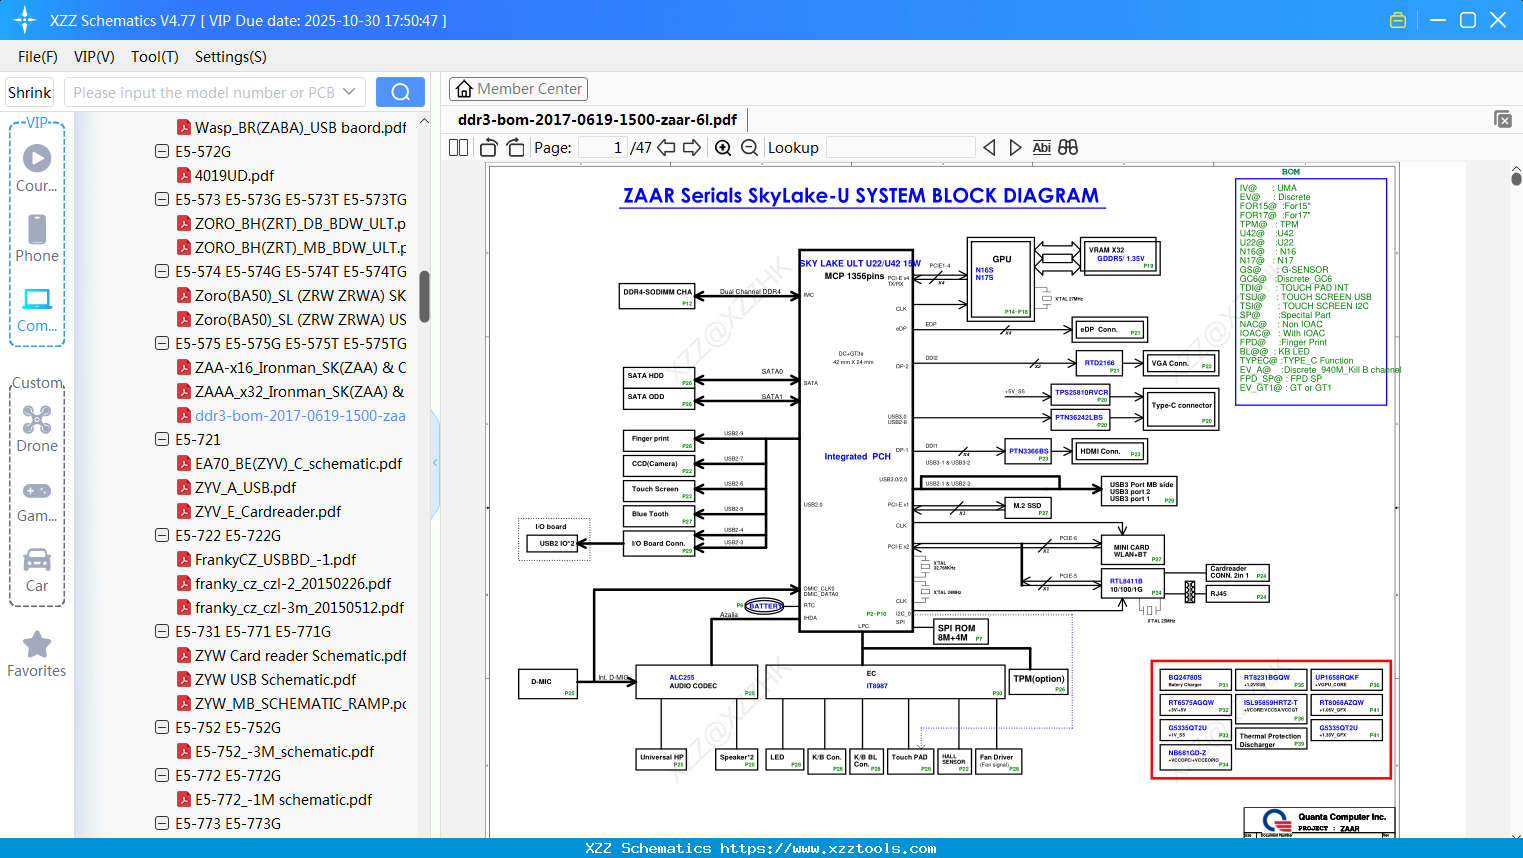The height and width of the screenshot is (858, 1523).
Task: Click the home icon in Member Center
Action: coord(464,89)
